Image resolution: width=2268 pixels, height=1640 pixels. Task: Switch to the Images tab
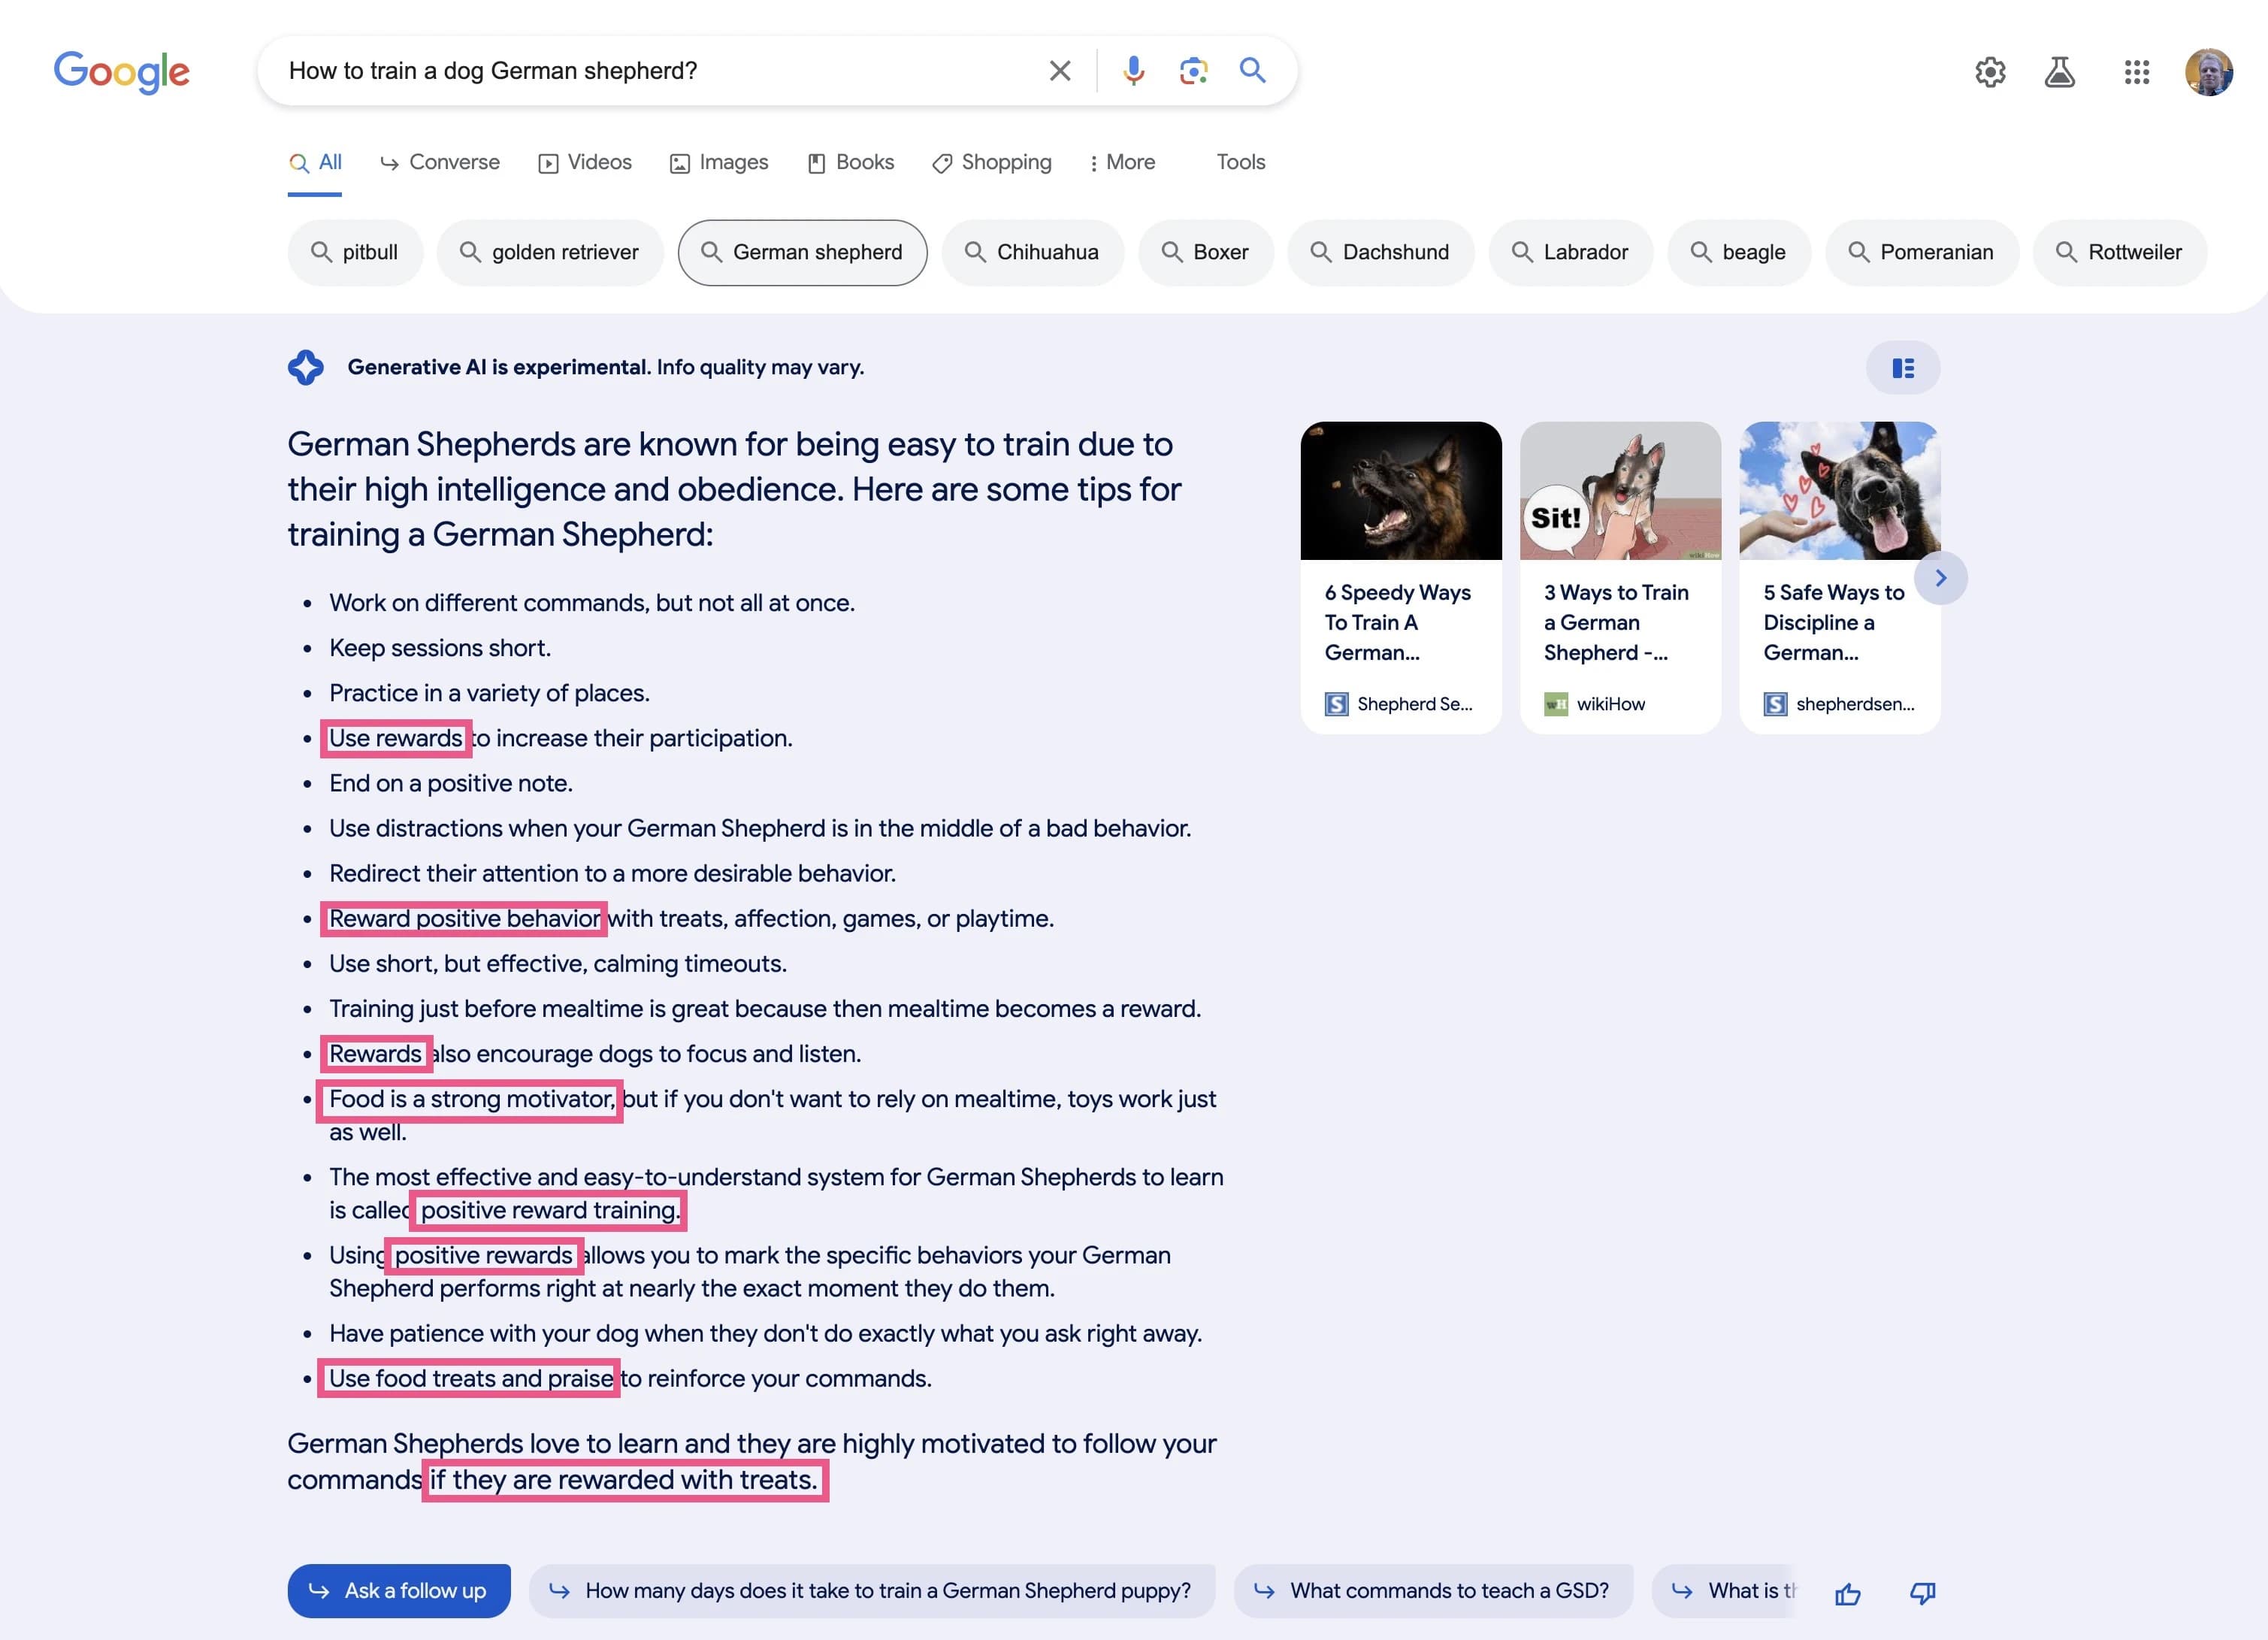coord(719,162)
